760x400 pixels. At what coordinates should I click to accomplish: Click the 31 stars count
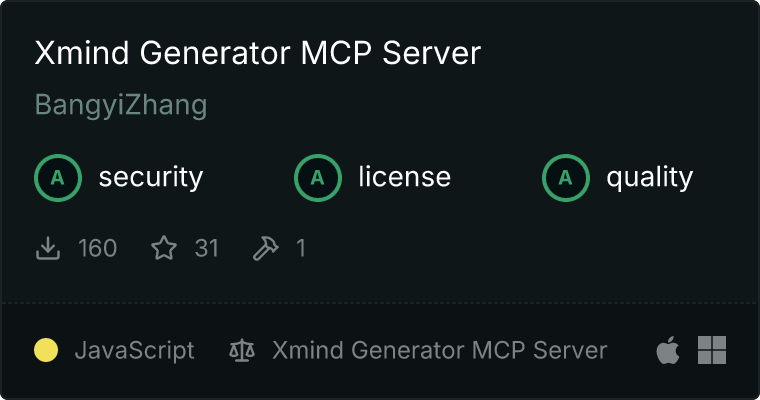point(206,248)
